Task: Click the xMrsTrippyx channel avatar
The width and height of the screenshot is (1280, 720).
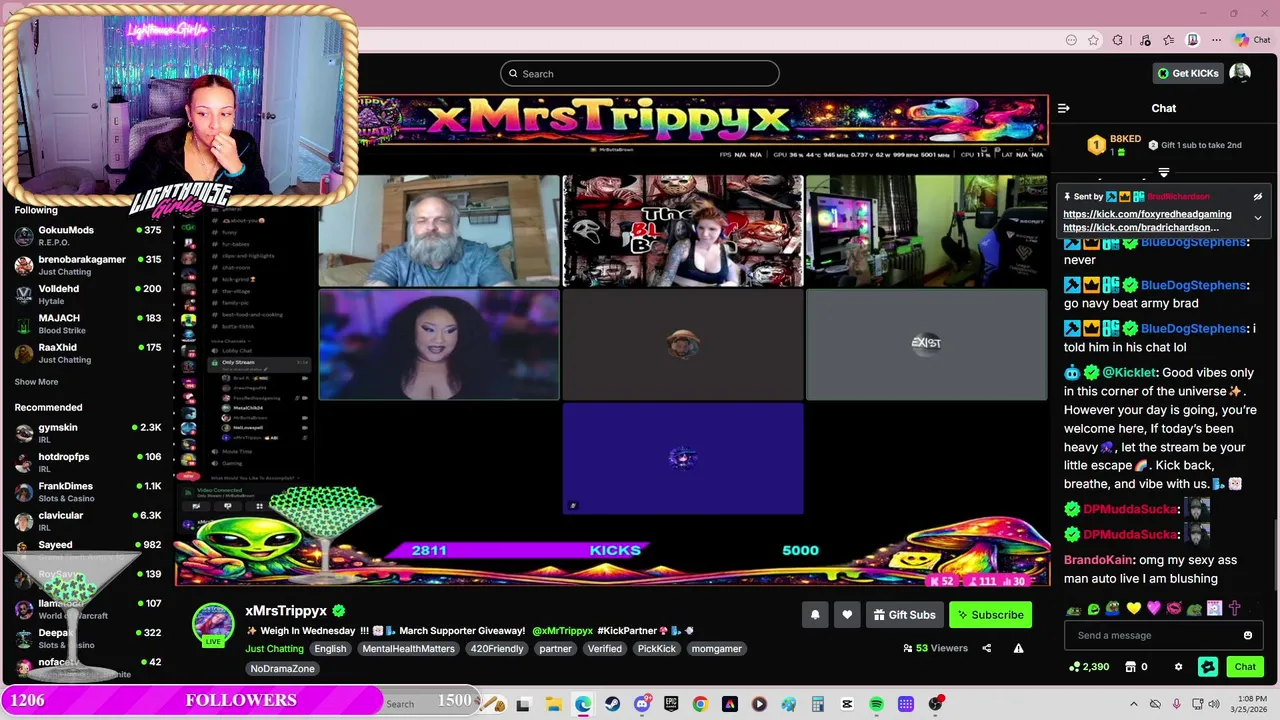Action: [213, 624]
